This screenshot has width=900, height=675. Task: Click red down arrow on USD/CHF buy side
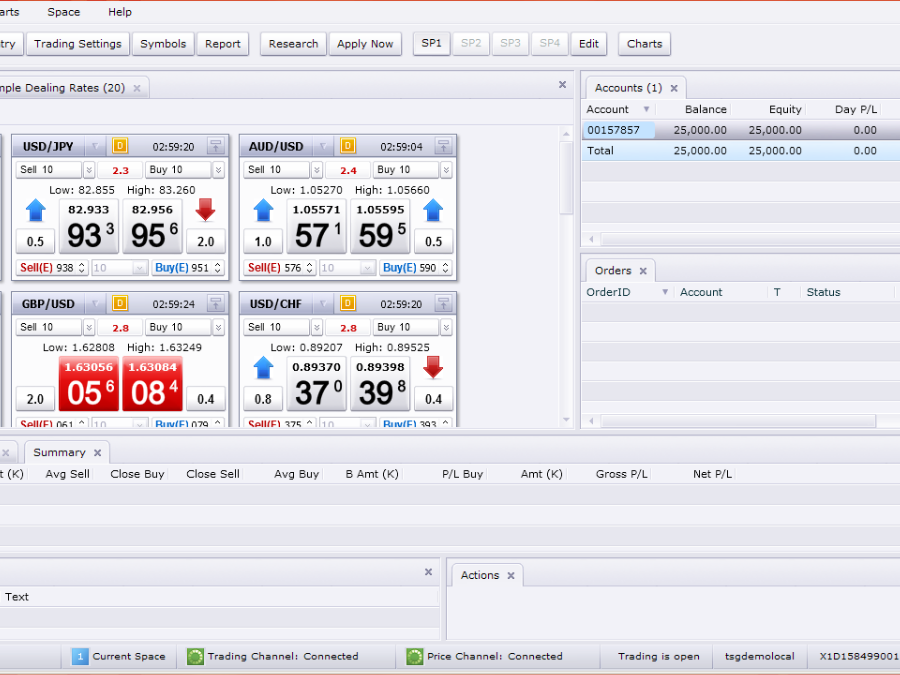(433, 367)
